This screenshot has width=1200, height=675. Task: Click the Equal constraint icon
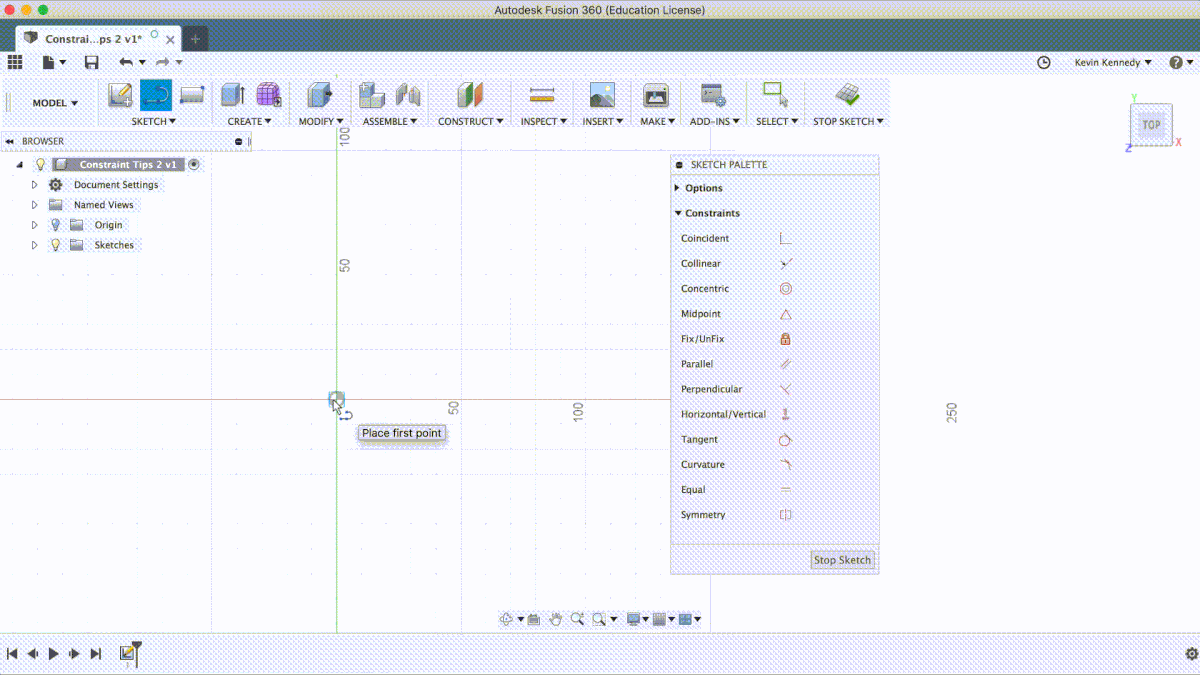(785, 490)
